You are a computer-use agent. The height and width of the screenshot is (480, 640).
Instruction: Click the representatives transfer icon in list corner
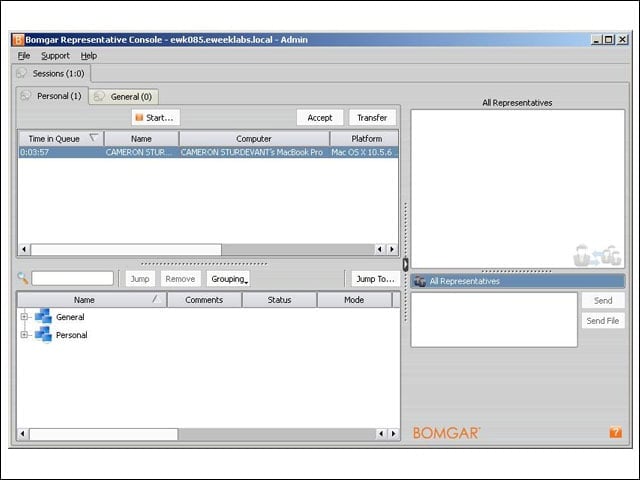click(597, 255)
